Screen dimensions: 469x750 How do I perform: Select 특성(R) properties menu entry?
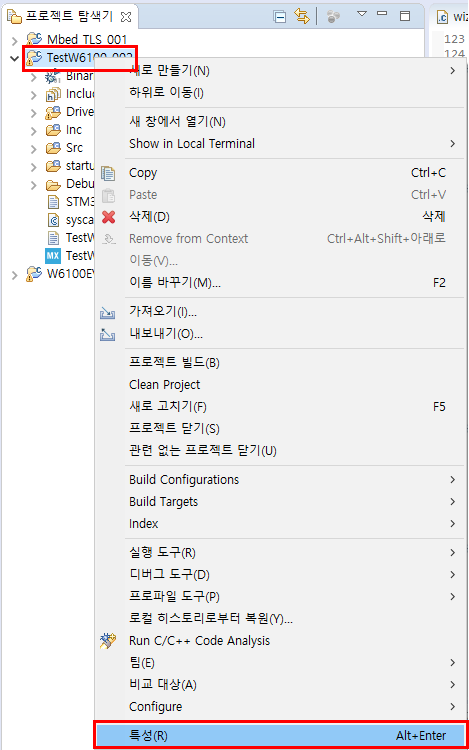[280, 735]
